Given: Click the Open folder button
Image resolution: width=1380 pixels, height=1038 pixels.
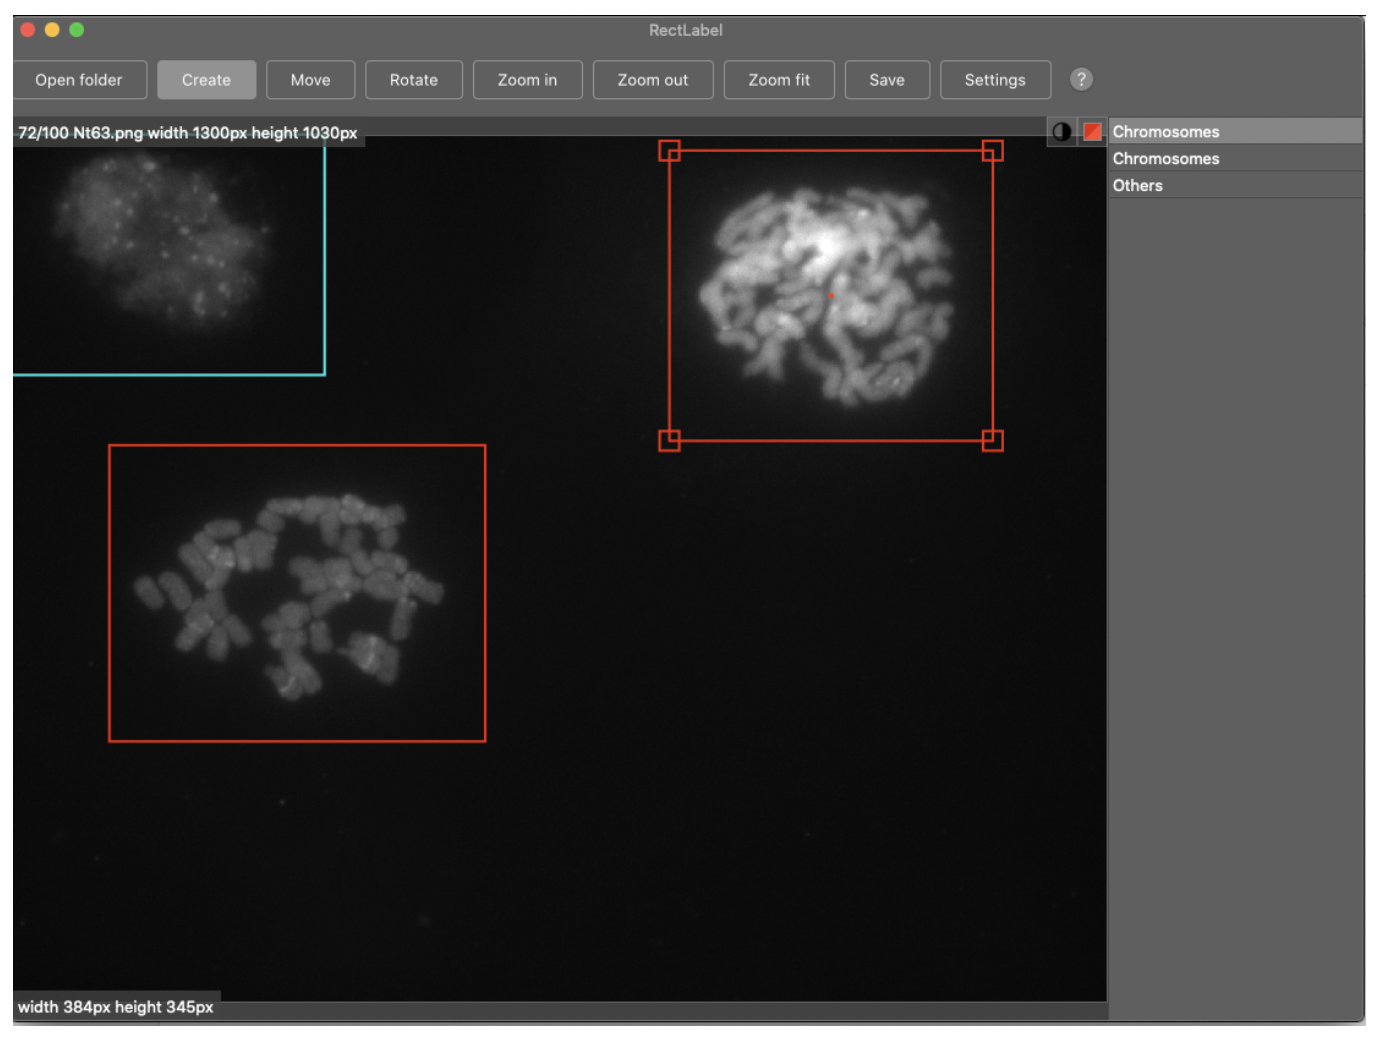Looking at the screenshot, I should click(x=79, y=80).
